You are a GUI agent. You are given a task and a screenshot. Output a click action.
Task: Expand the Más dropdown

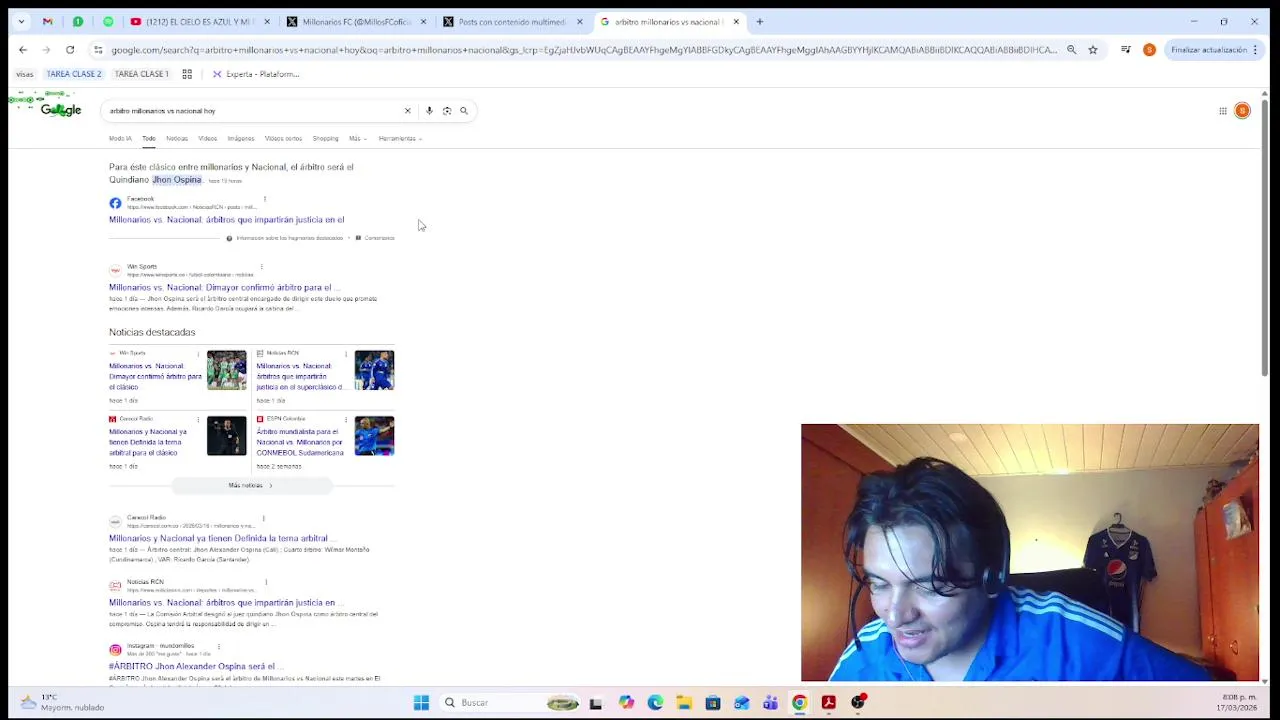pos(357,139)
